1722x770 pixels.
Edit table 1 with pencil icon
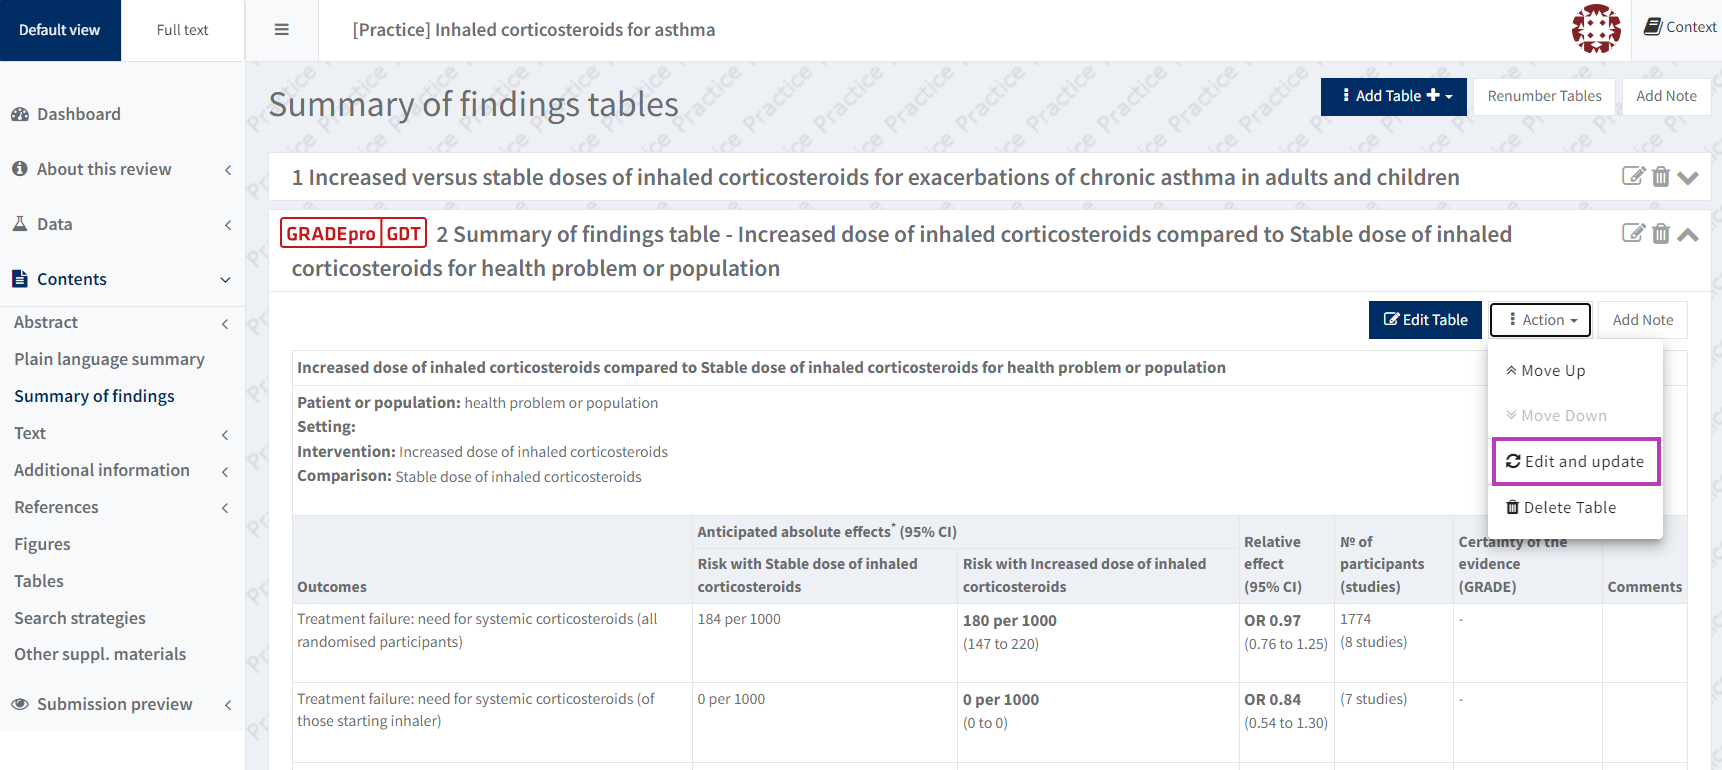[1633, 177]
